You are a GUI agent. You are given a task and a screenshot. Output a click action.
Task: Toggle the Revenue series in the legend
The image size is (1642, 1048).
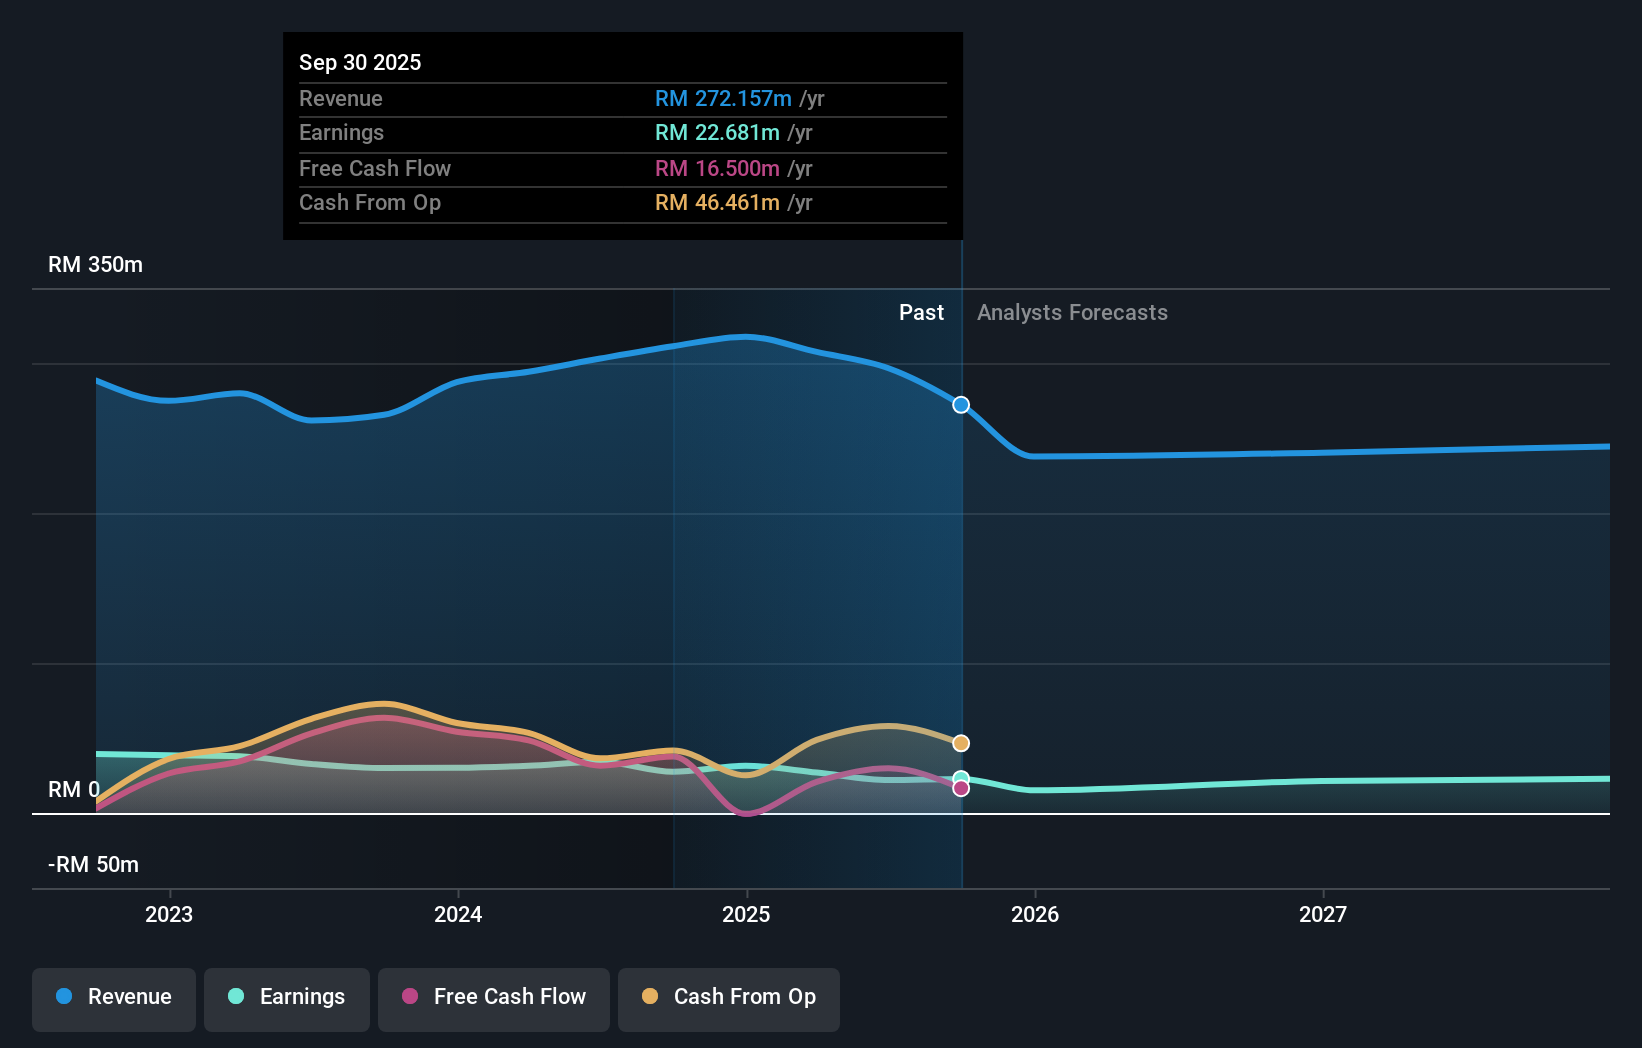click(x=113, y=998)
